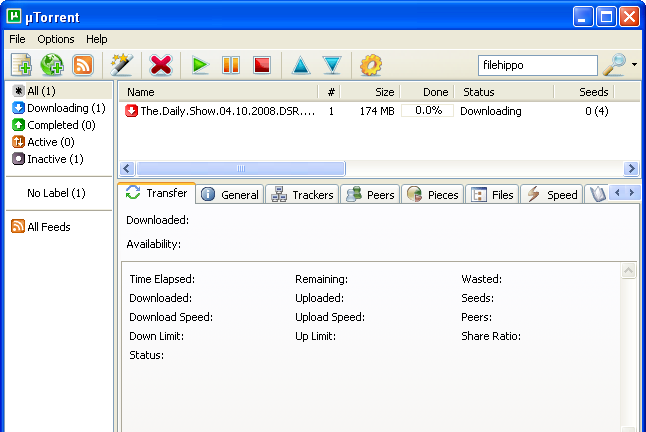This screenshot has width=646, height=432.
Task: Click the horizontal scrollbar thumb in torrent list
Action: point(241,168)
